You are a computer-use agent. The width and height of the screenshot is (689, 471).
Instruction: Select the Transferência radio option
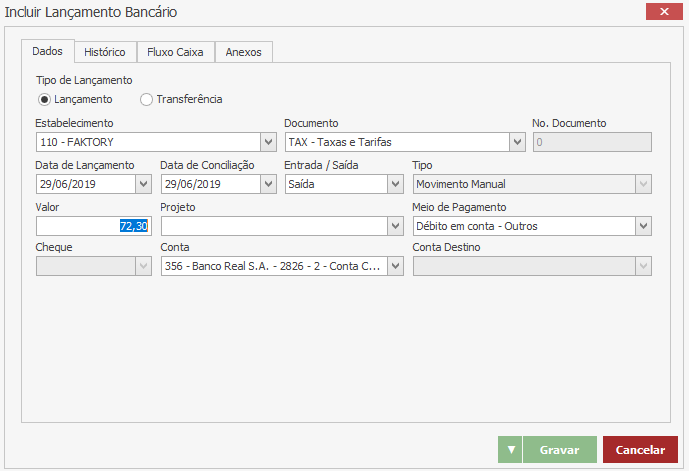[147, 100]
